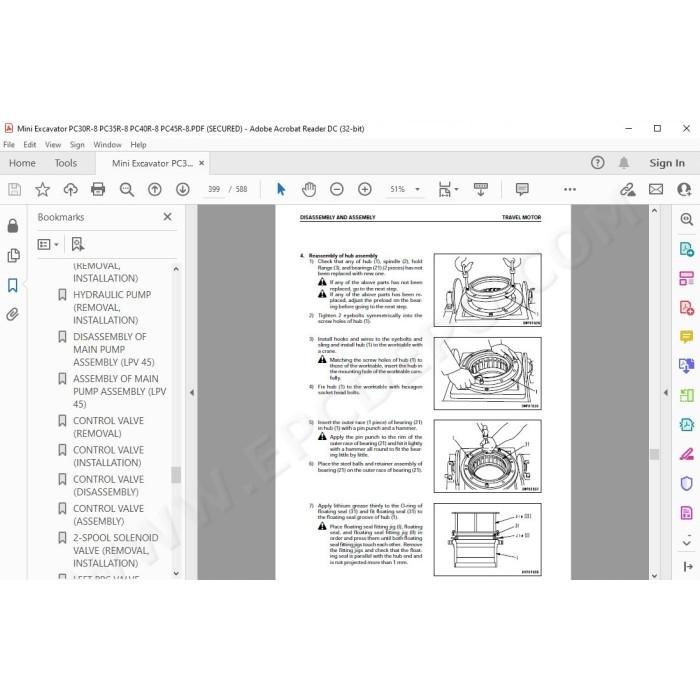Open more tools ellipsis menu

pyautogui.click(x=570, y=189)
